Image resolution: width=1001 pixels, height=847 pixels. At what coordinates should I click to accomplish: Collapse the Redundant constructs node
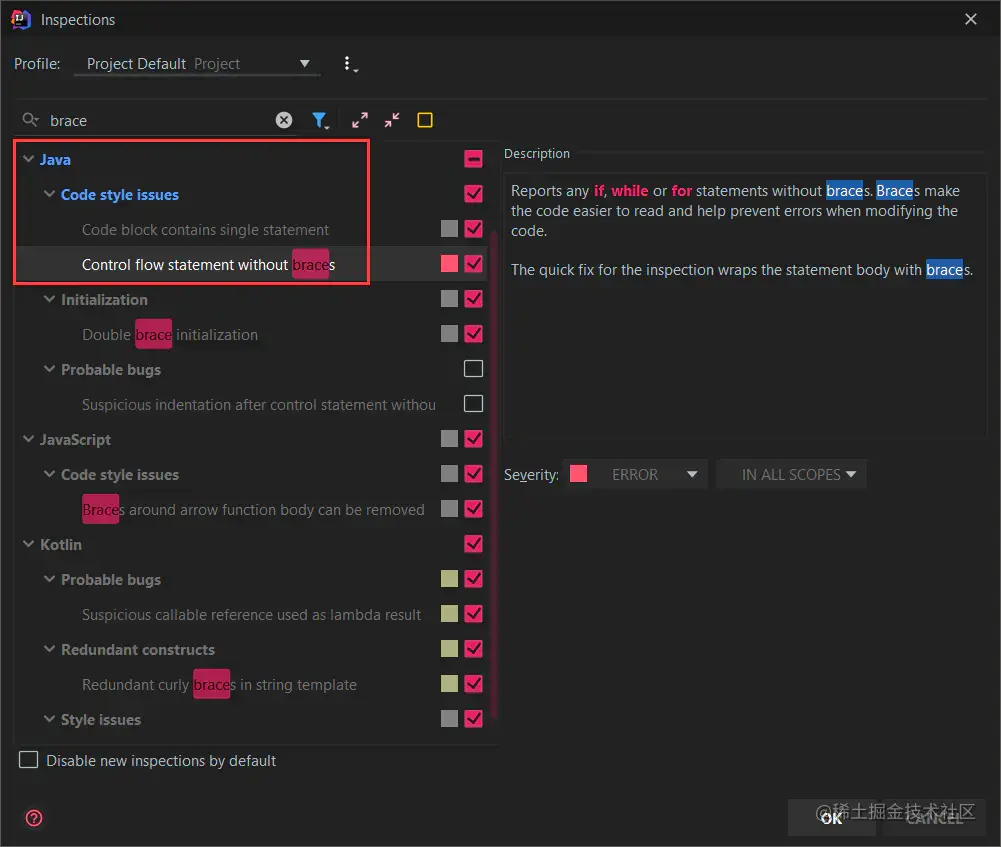[49, 649]
